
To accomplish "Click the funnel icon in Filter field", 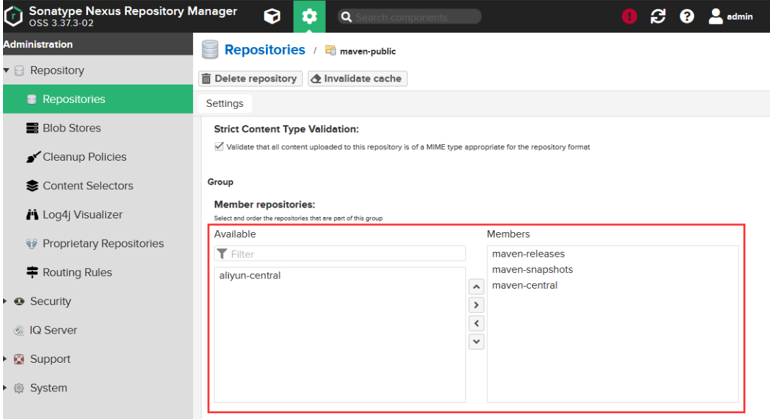I will click(x=222, y=253).
